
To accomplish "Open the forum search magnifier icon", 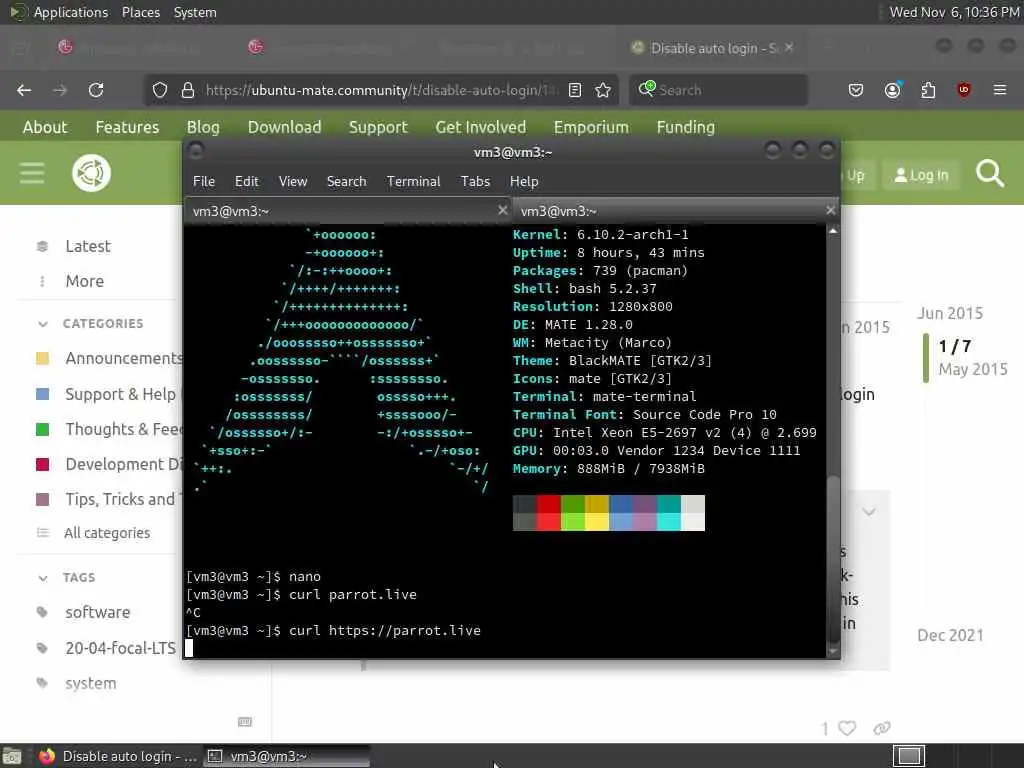I will [x=990, y=174].
